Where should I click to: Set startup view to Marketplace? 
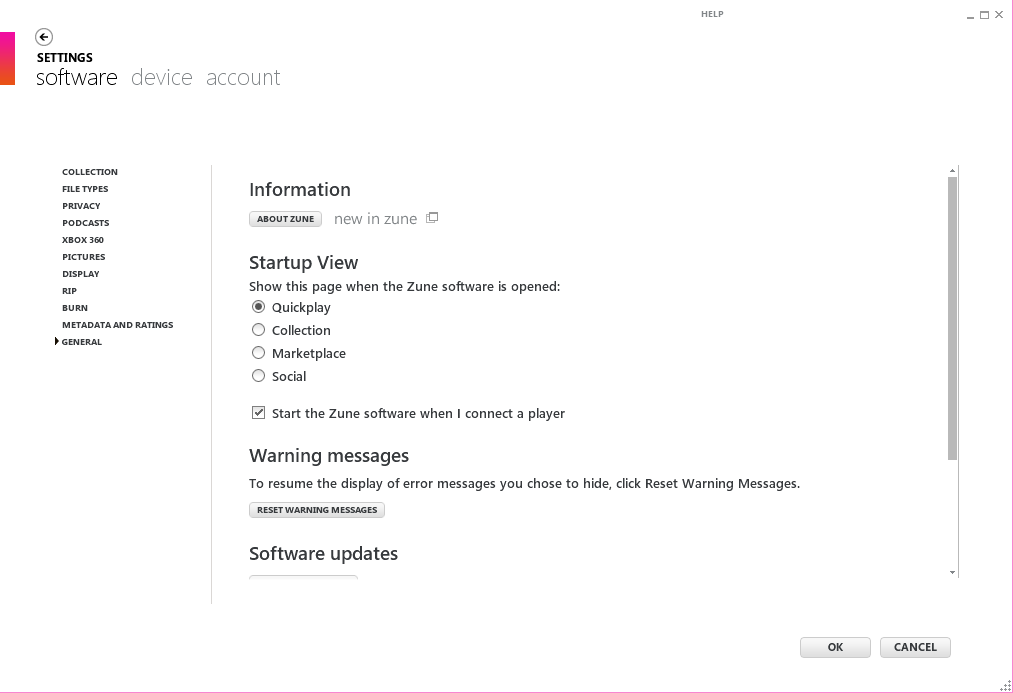(x=259, y=353)
